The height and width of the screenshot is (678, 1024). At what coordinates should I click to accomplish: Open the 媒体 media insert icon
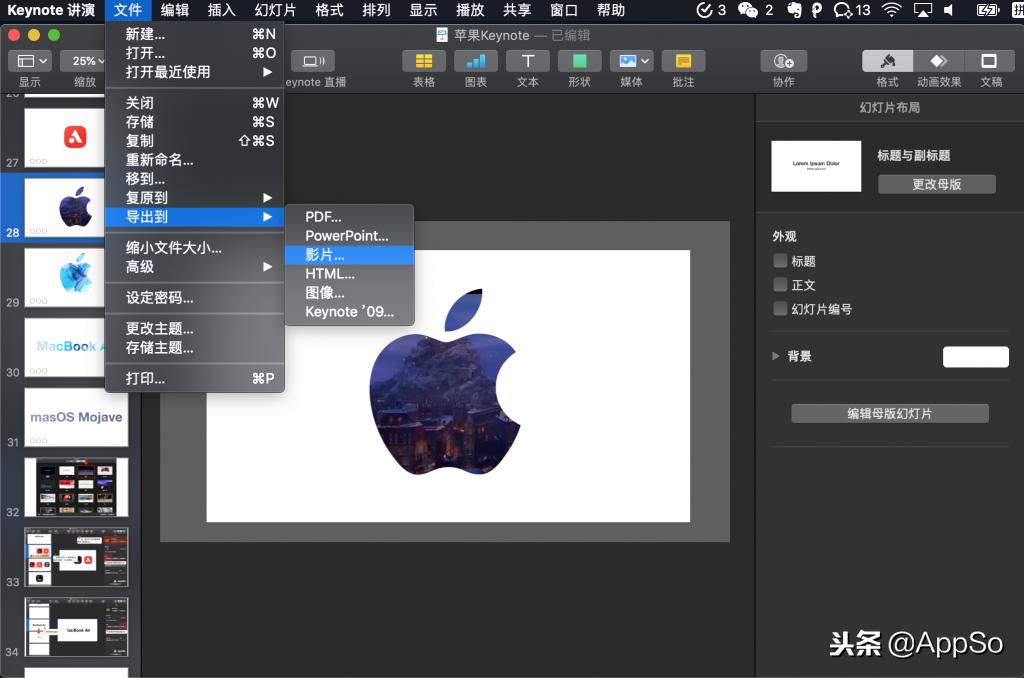[631, 62]
